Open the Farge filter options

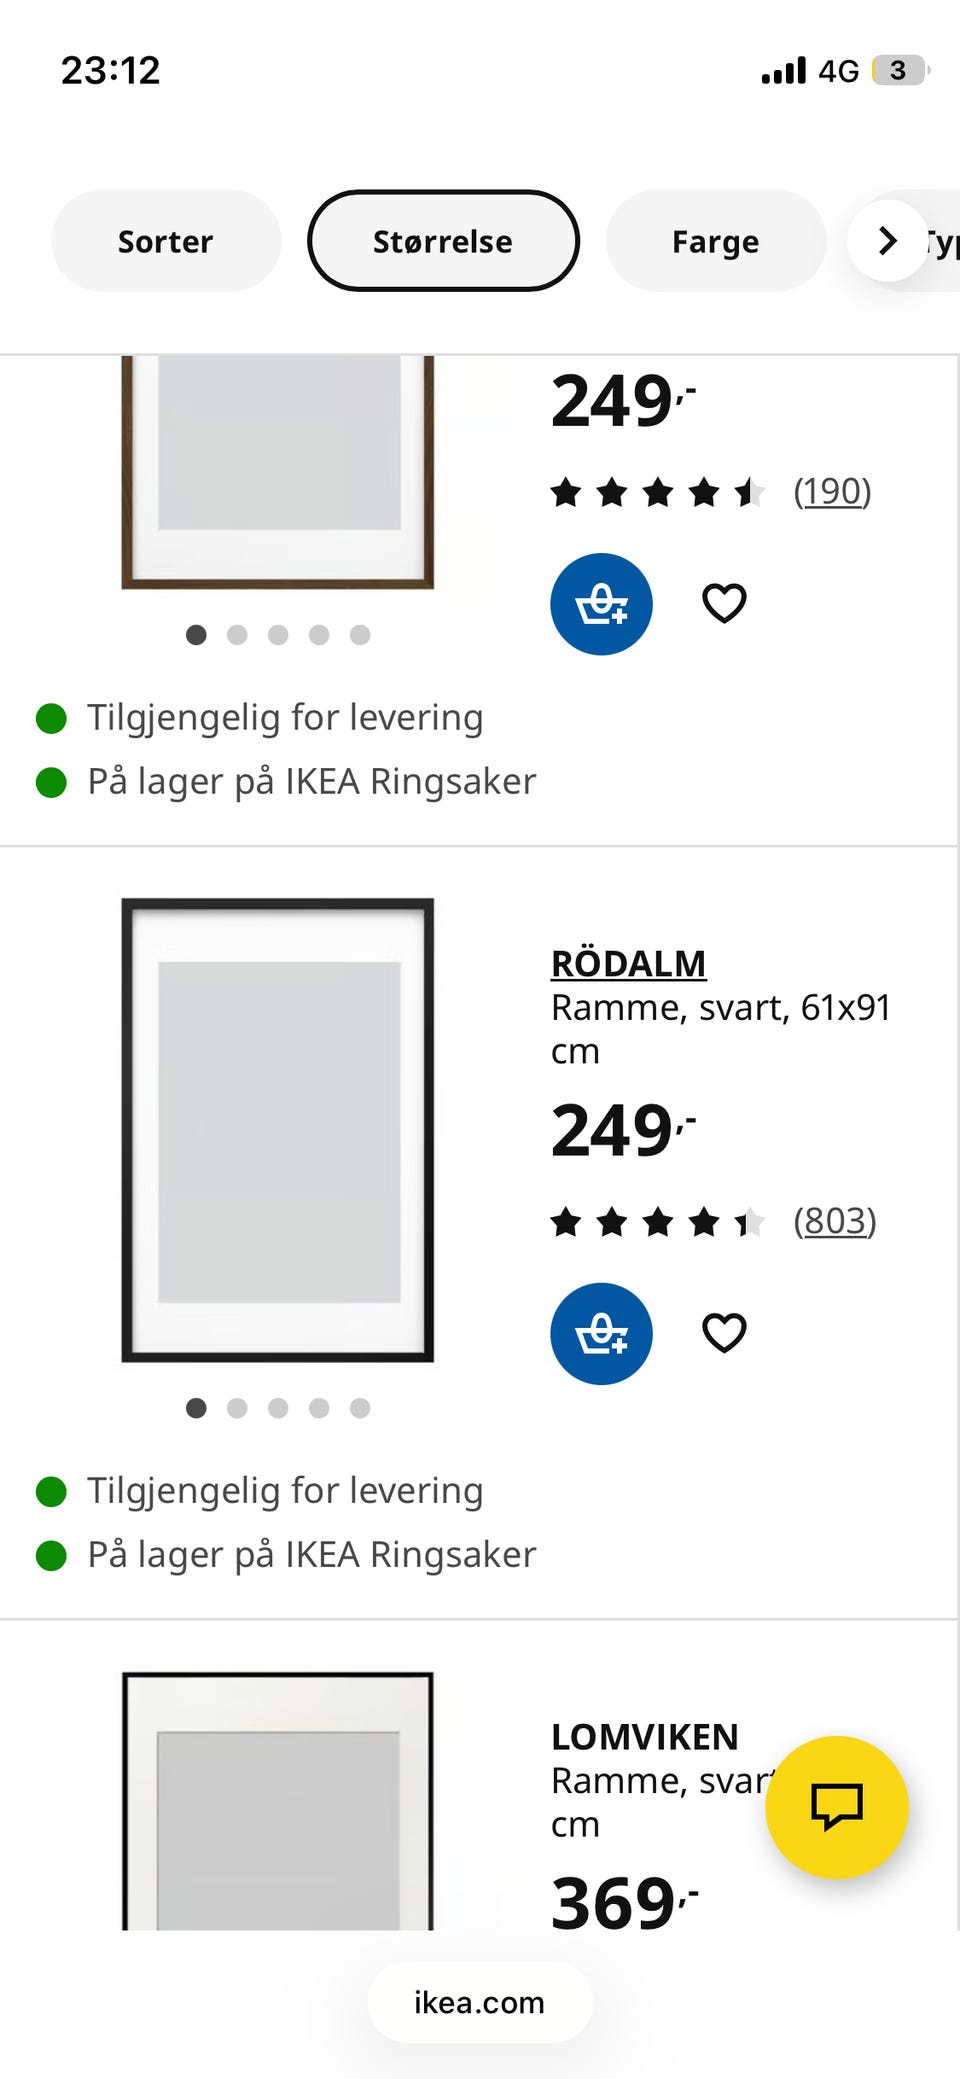[715, 241]
